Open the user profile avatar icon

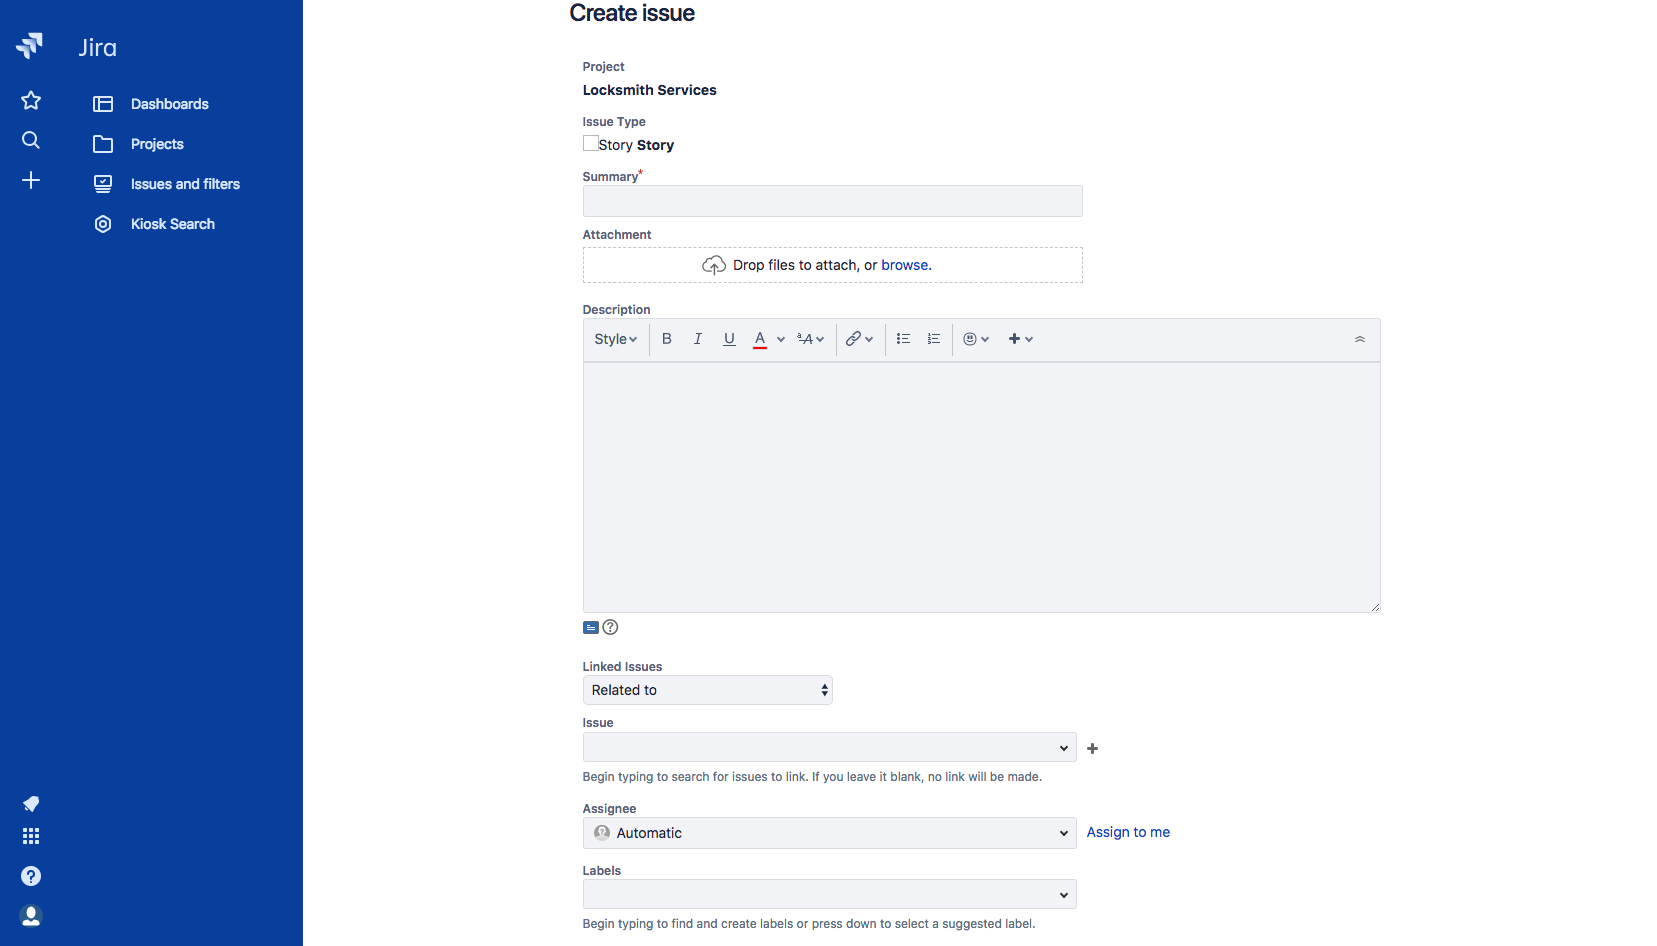coord(31,916)
